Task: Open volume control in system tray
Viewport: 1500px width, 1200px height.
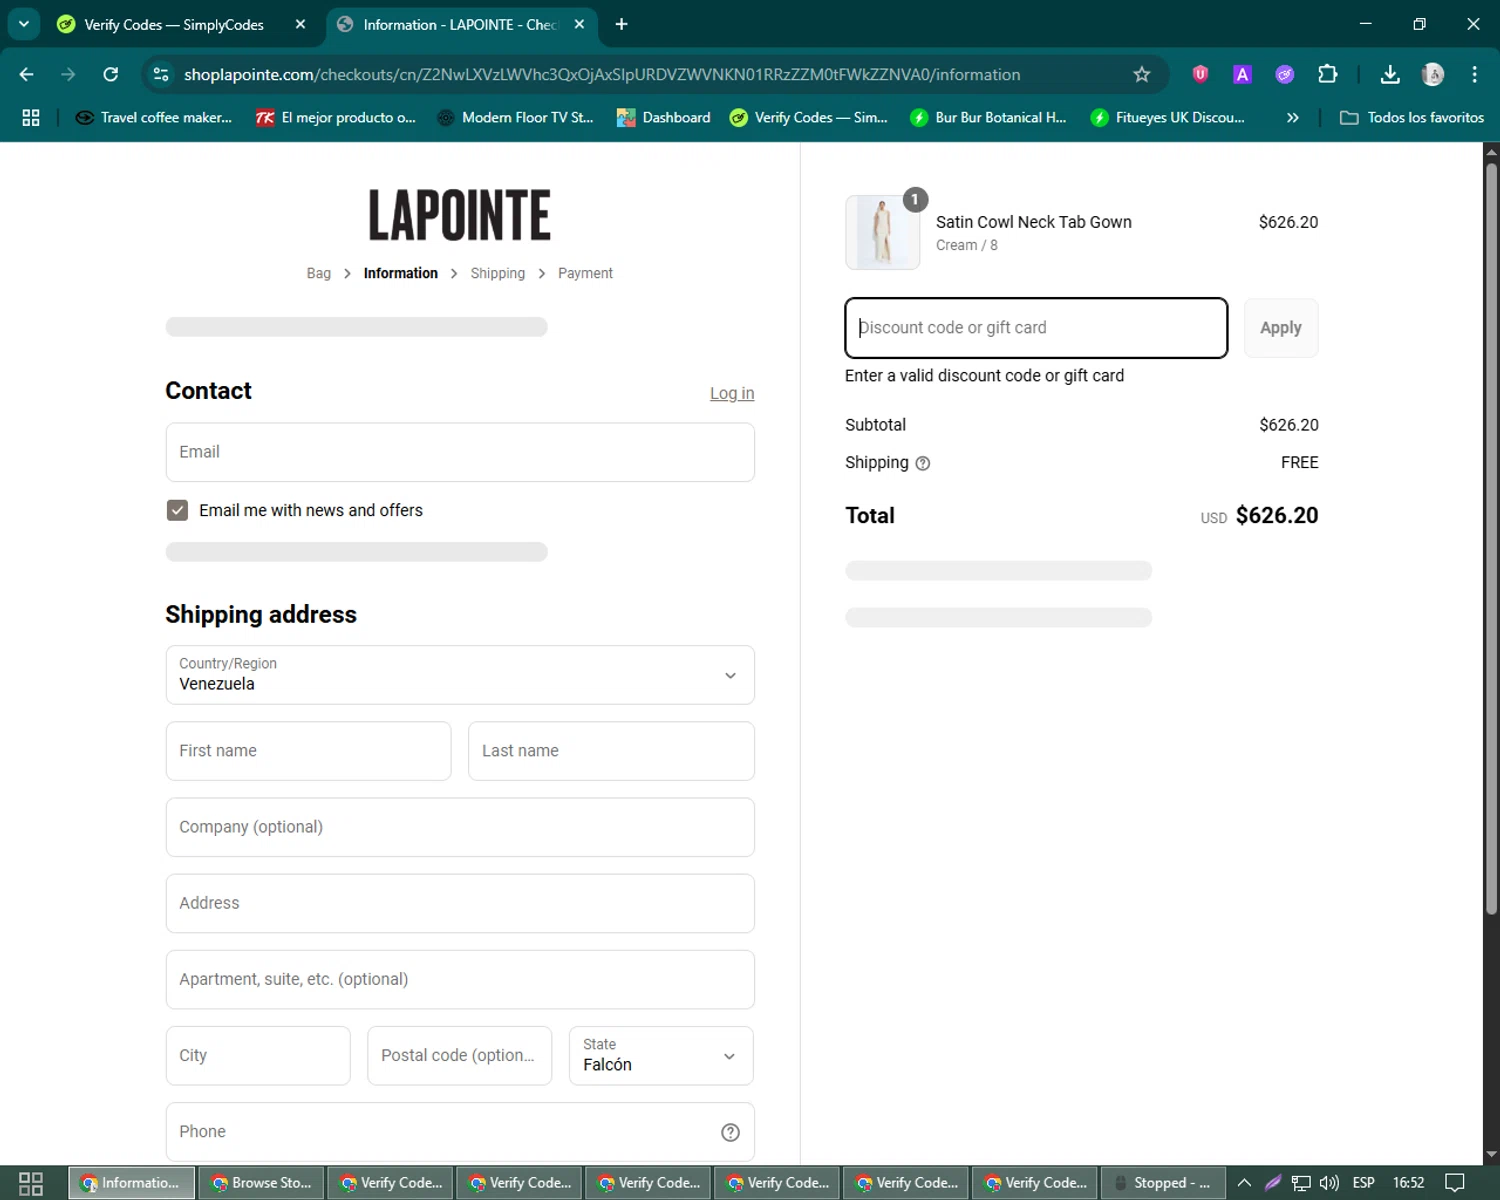Action: pos(1329,1183)
